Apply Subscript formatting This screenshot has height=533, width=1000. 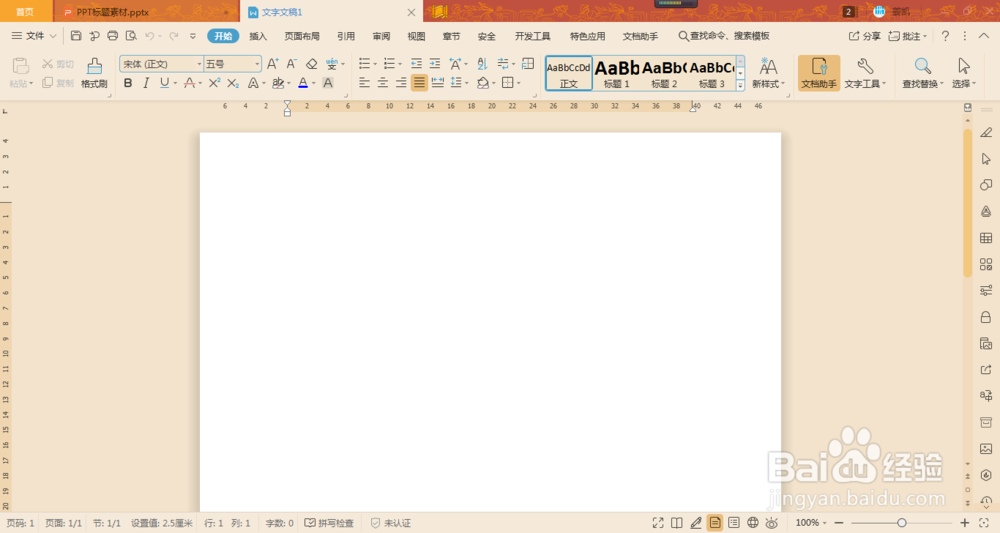click(x=233, y=83)
